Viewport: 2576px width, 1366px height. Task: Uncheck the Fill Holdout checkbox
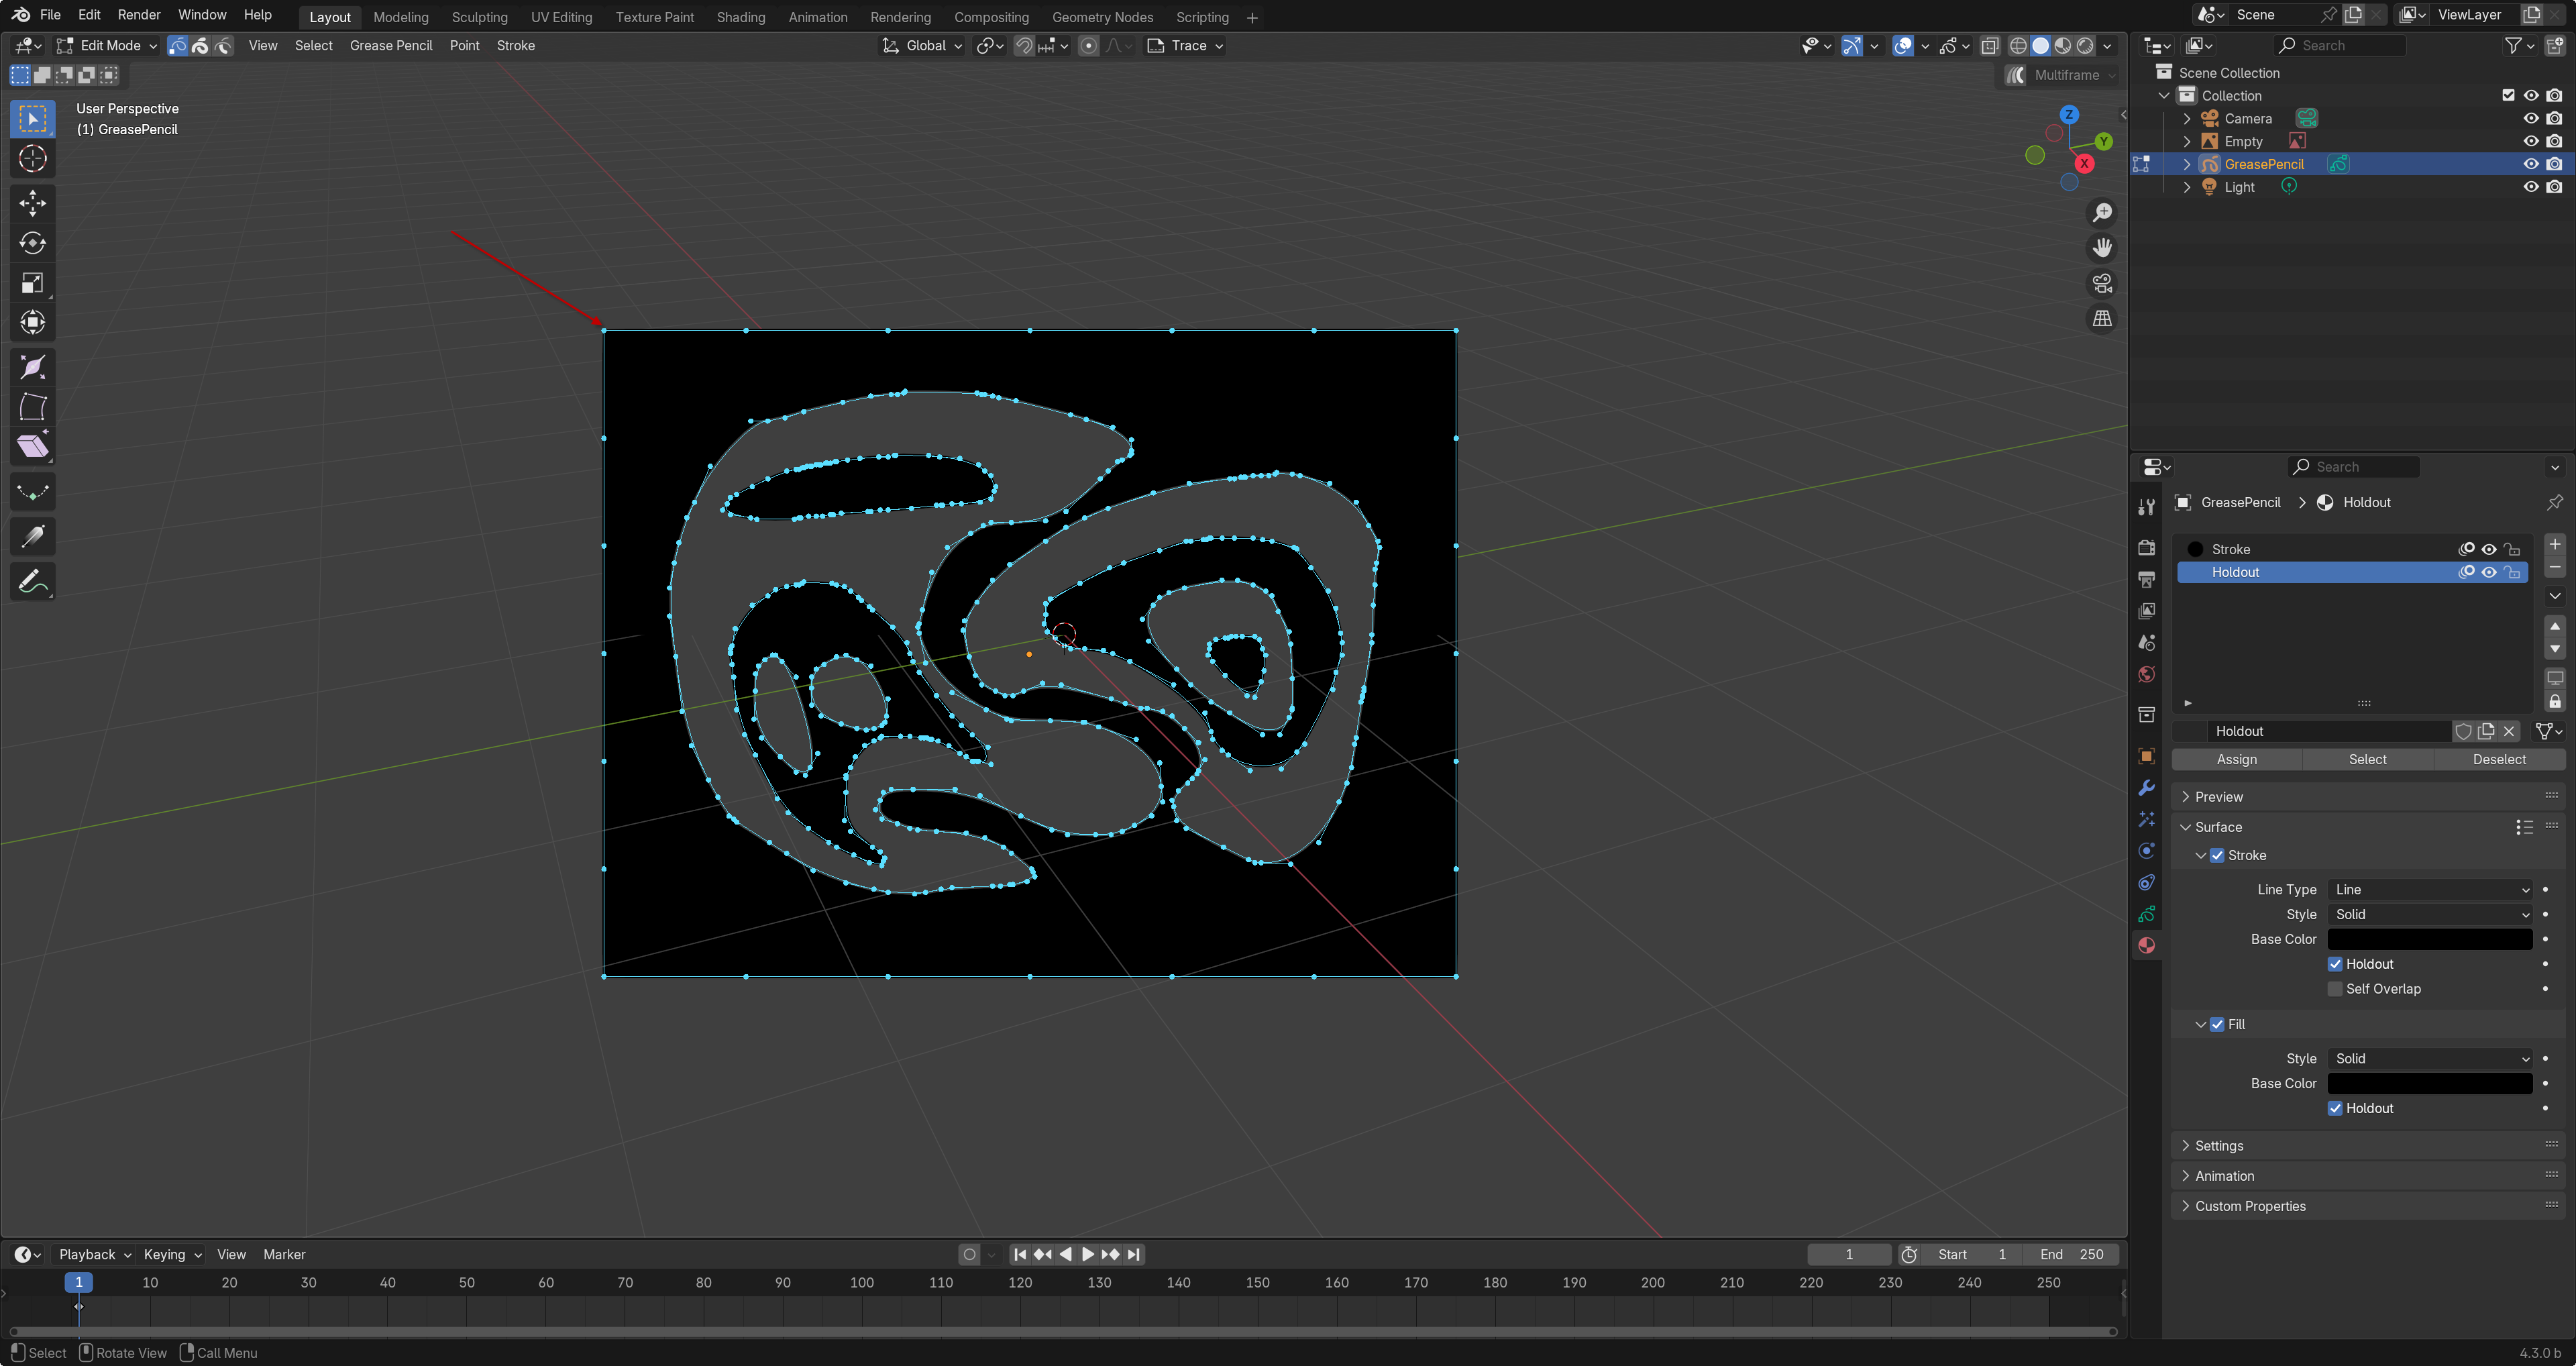(2335, 1108)
